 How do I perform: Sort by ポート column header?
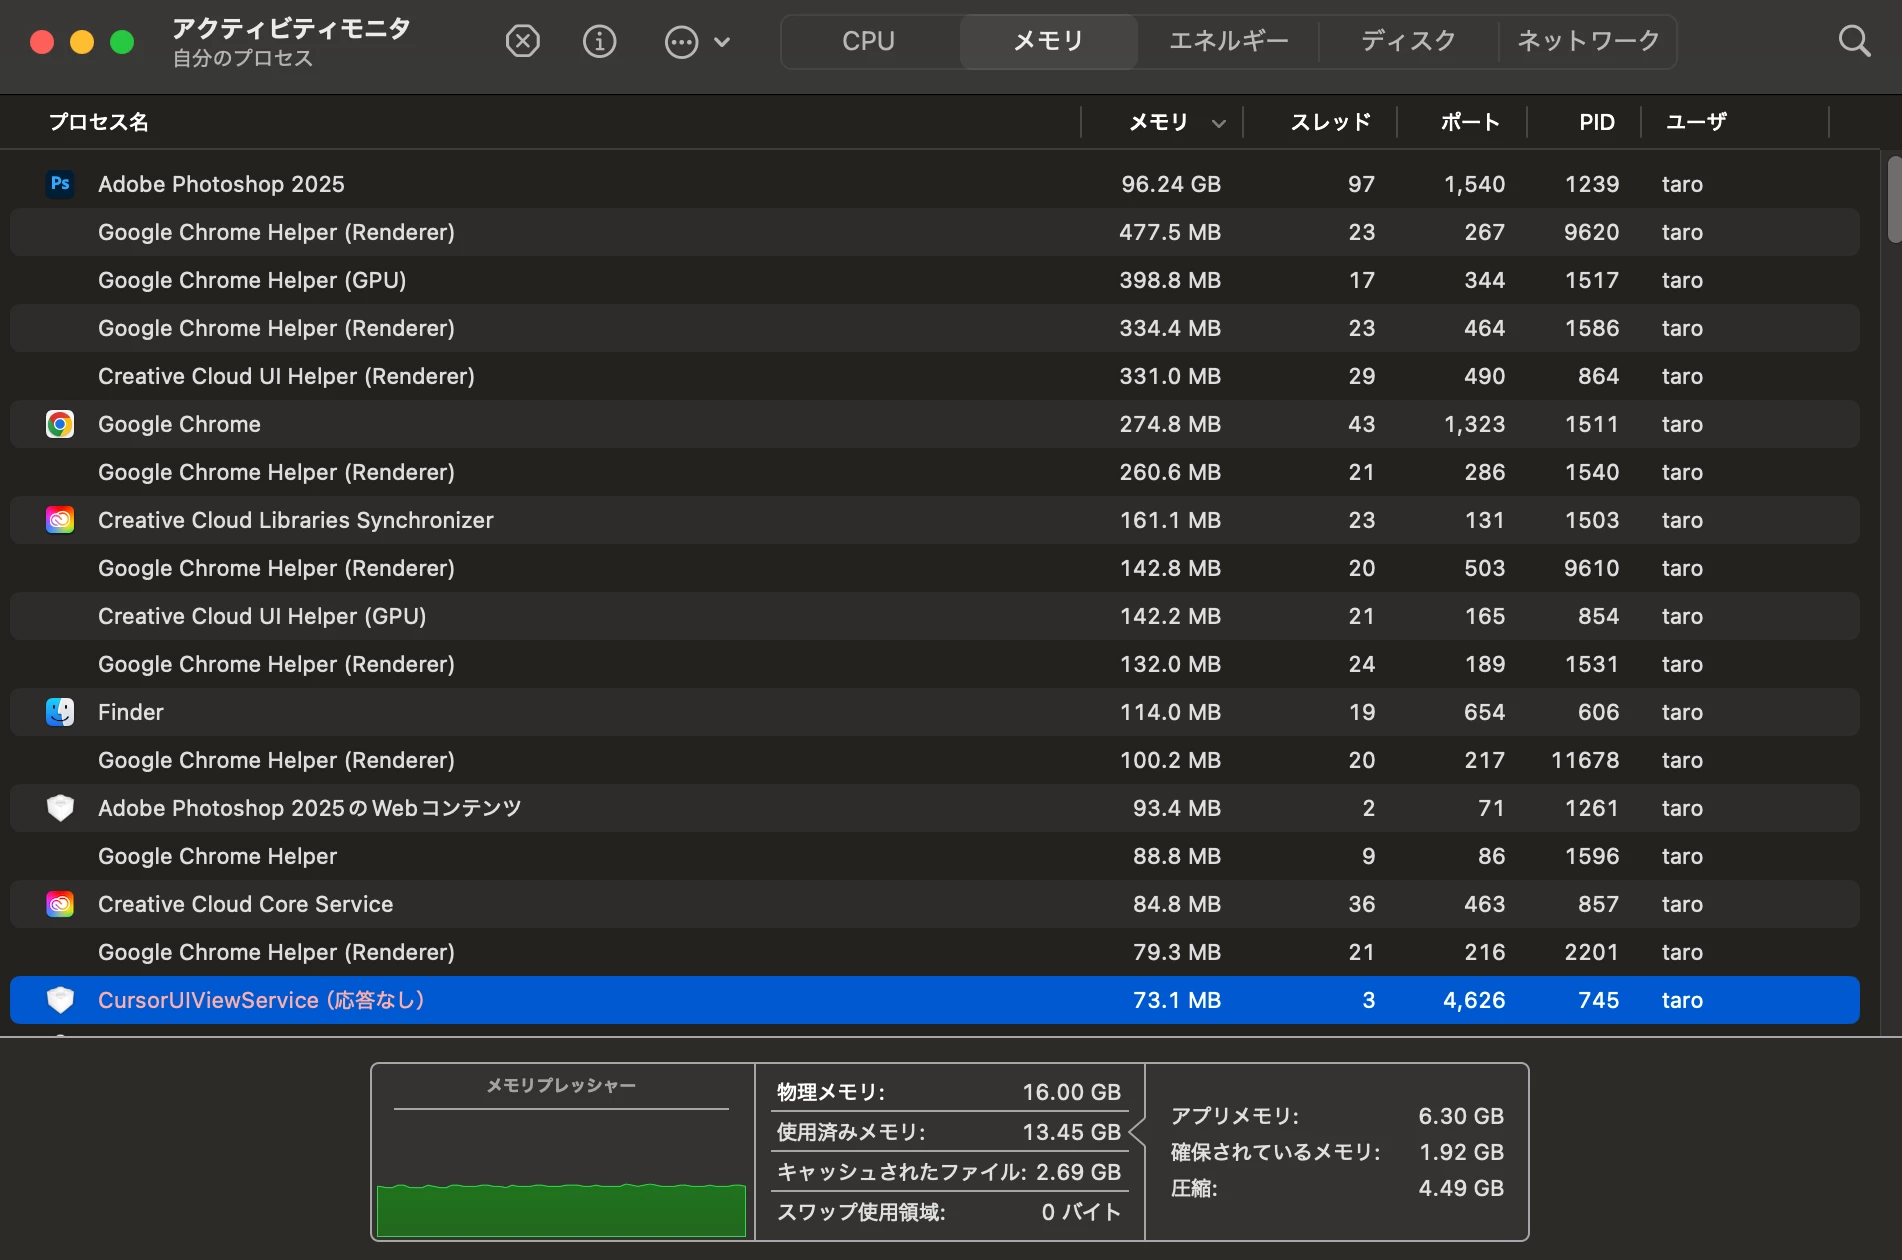click(1470, 122)
